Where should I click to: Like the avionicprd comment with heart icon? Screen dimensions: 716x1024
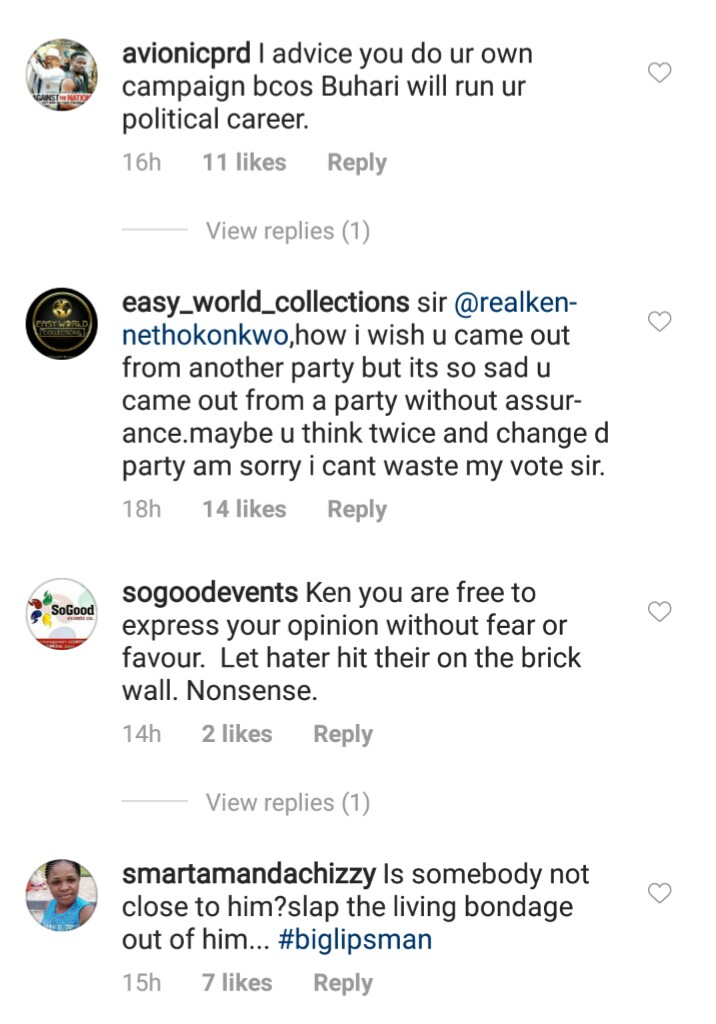[660, 73]
